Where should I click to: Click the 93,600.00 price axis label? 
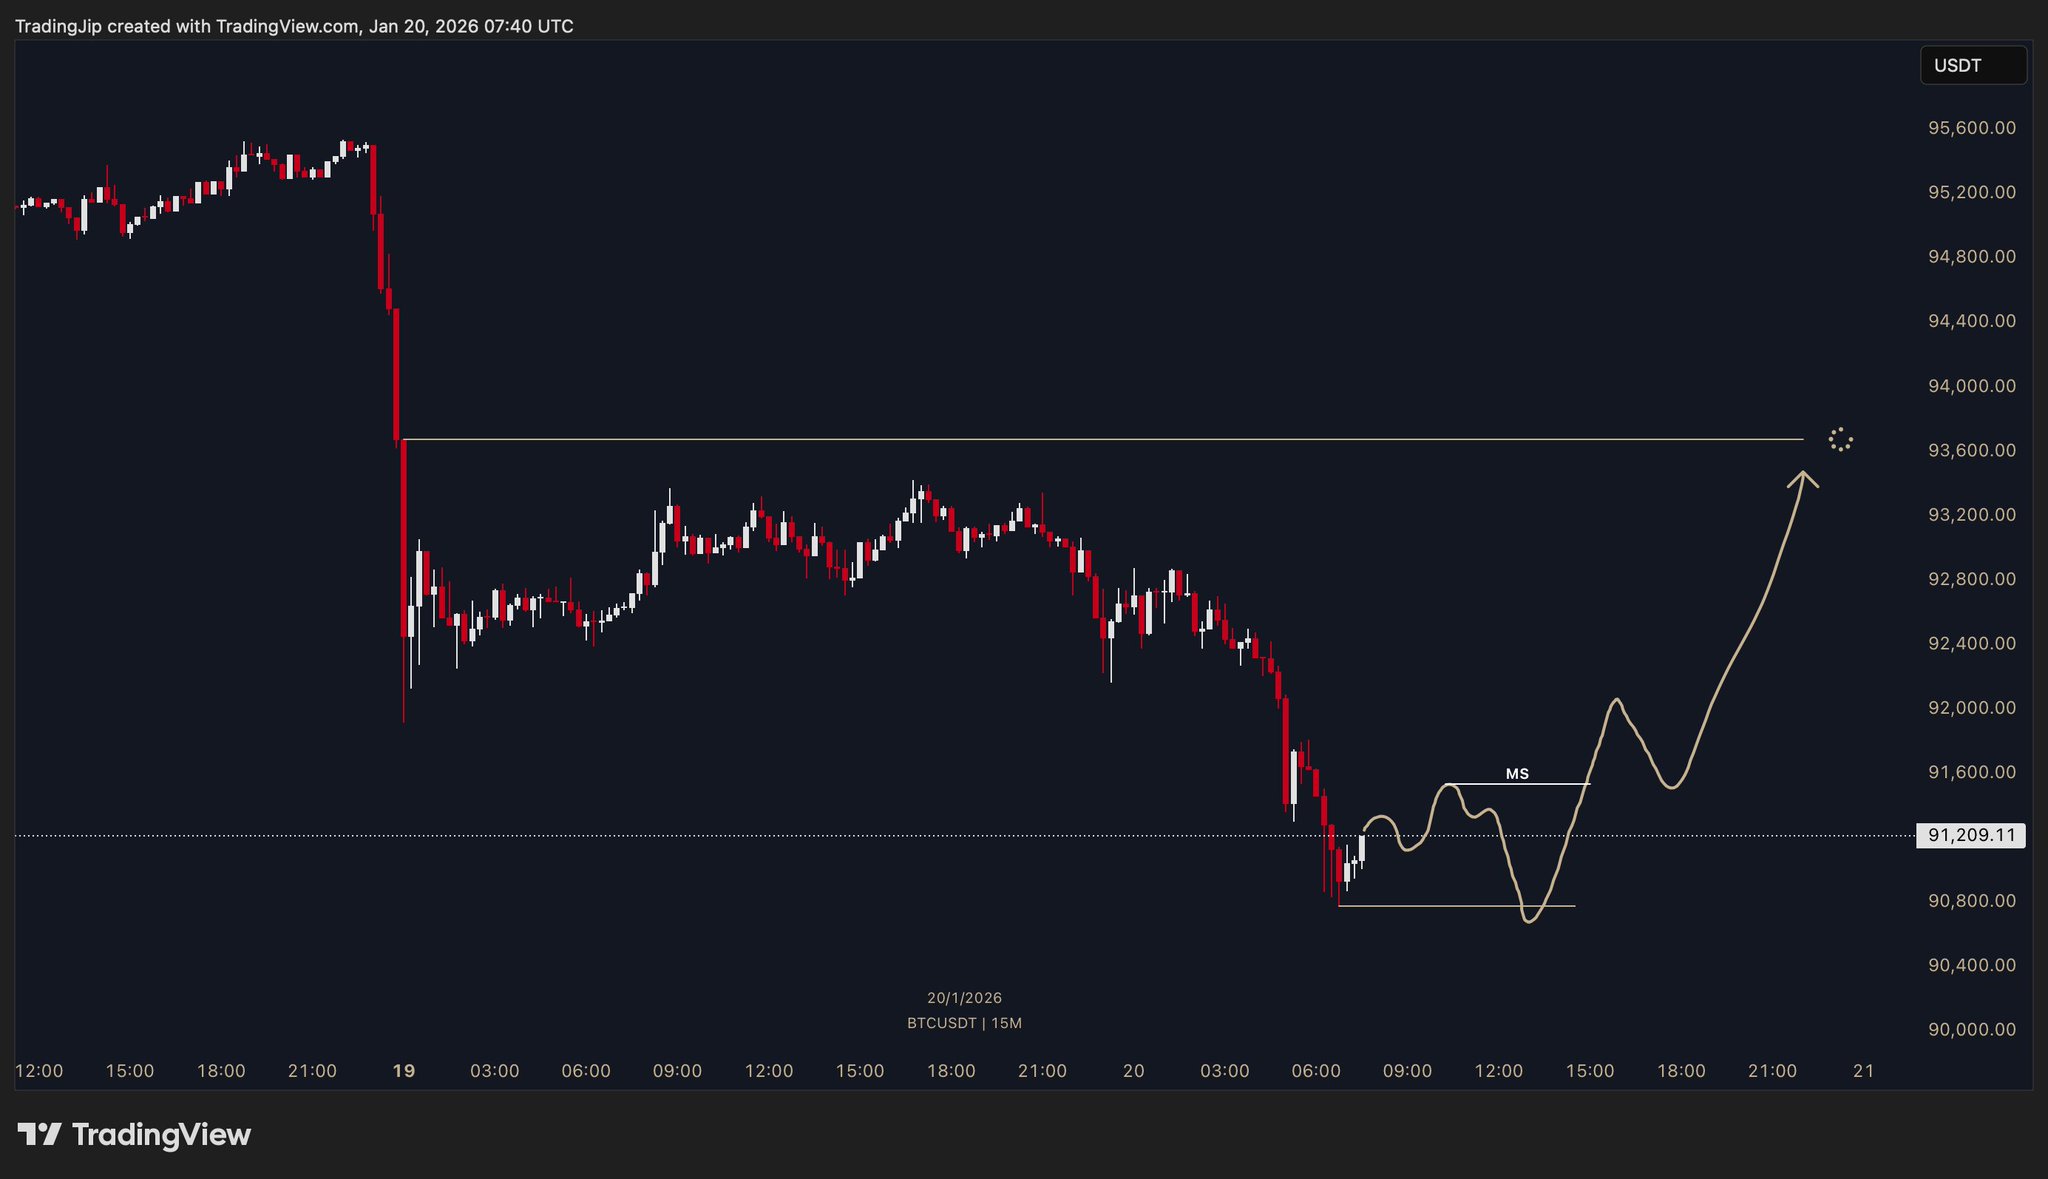point(1971,450)
